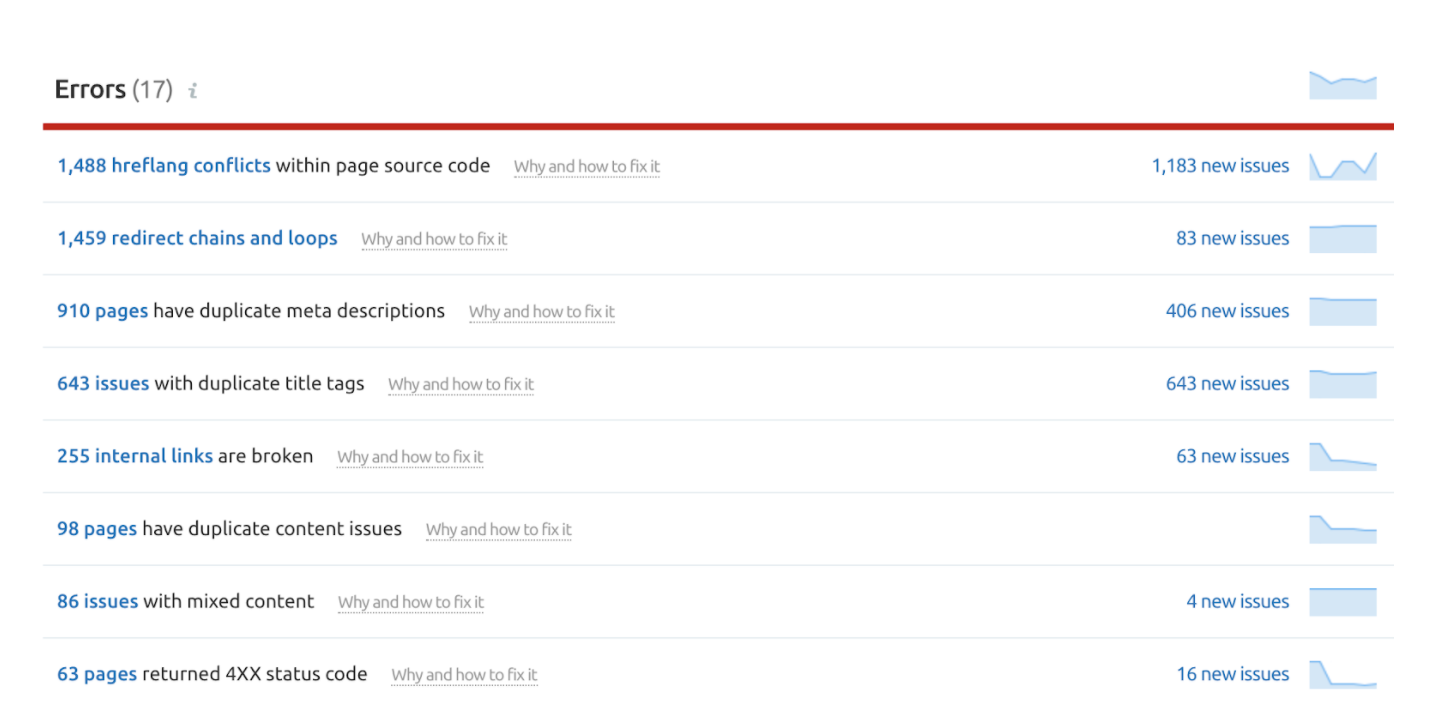View the 16 new 4XX status issues
1430x722 pixels.
pos(1233,673)
